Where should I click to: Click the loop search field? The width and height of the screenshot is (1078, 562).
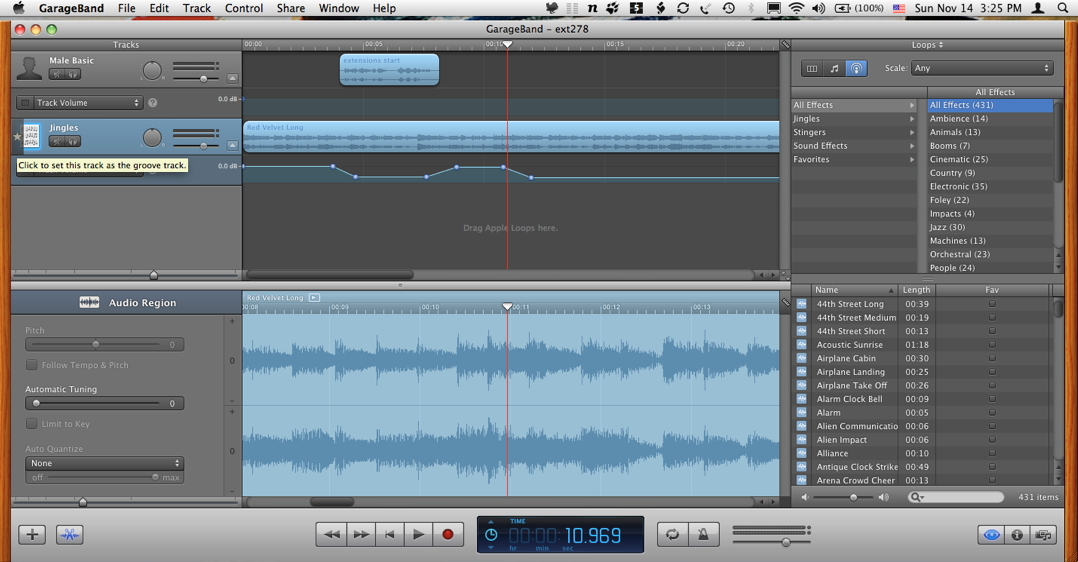tap(956, 497)
